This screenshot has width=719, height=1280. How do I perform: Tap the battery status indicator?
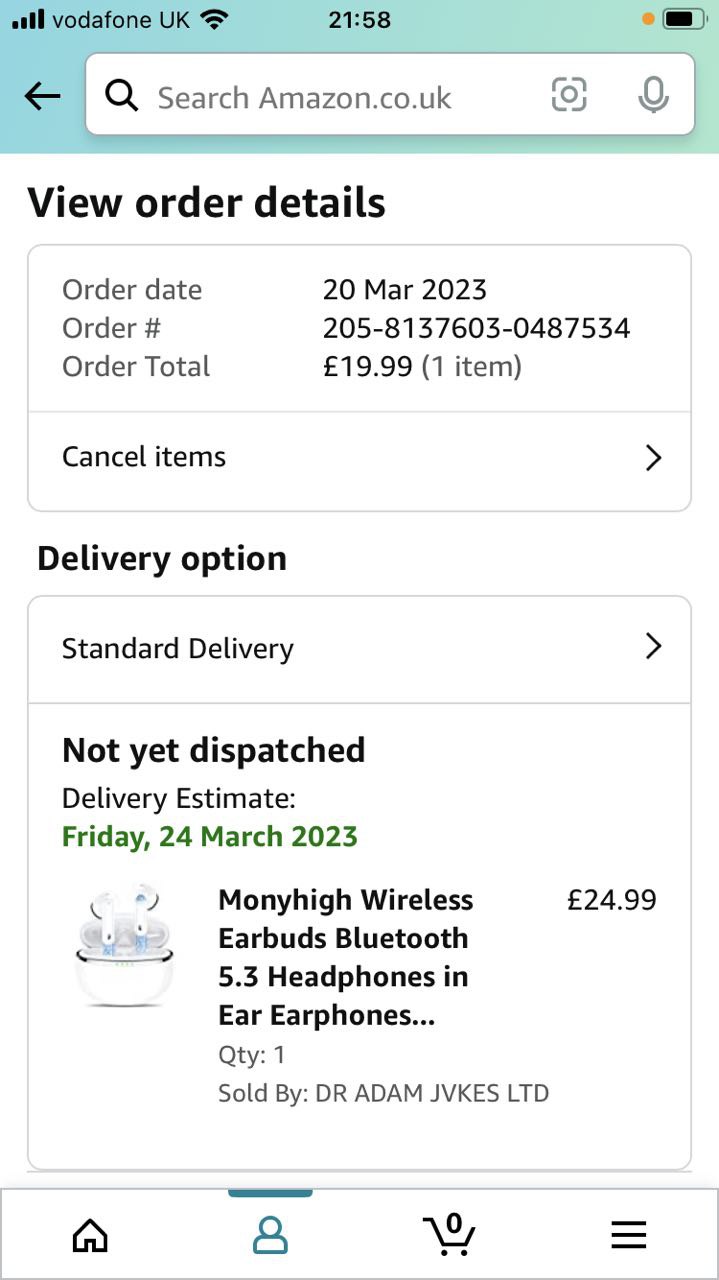coord(684,19)
